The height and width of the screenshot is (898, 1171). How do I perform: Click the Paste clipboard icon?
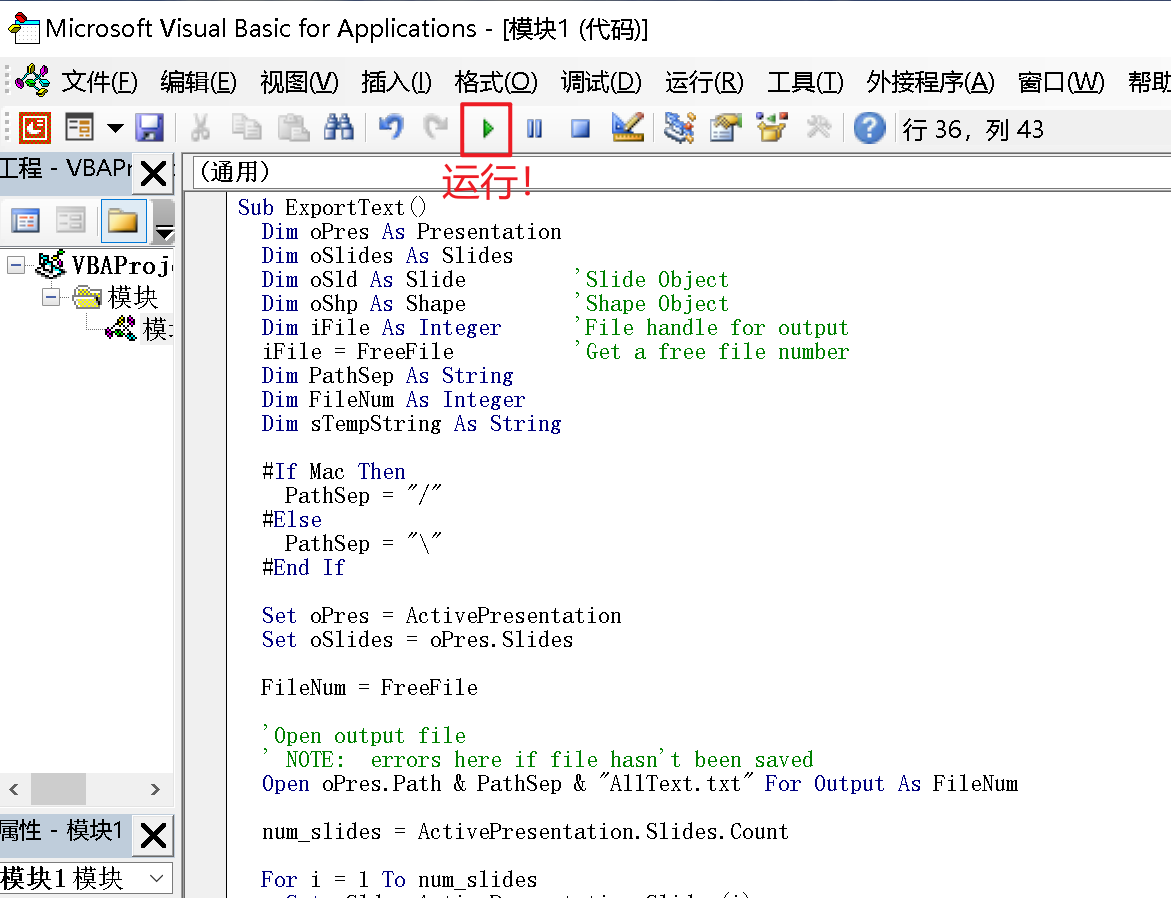293,128
